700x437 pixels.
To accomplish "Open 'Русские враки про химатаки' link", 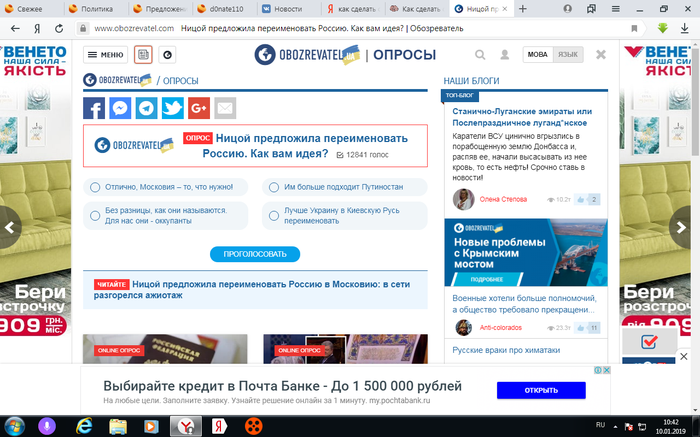I will coord(506,350).
